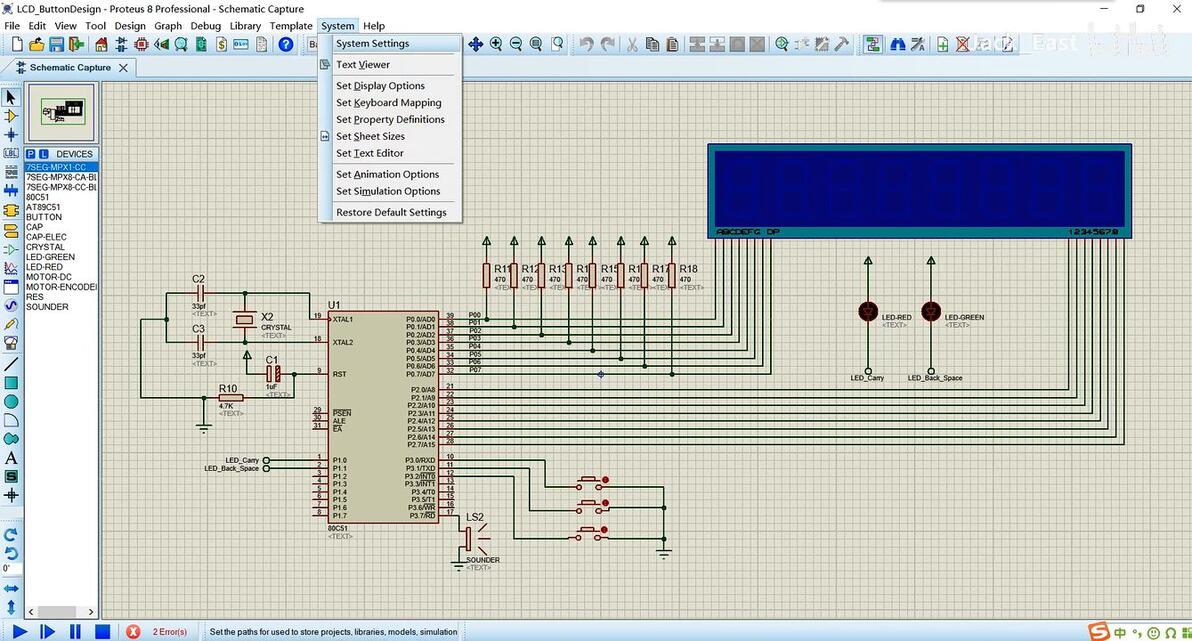This screenshot has width=1192, height=641.
Task: Pause the simulation
Action: (75, 631)
